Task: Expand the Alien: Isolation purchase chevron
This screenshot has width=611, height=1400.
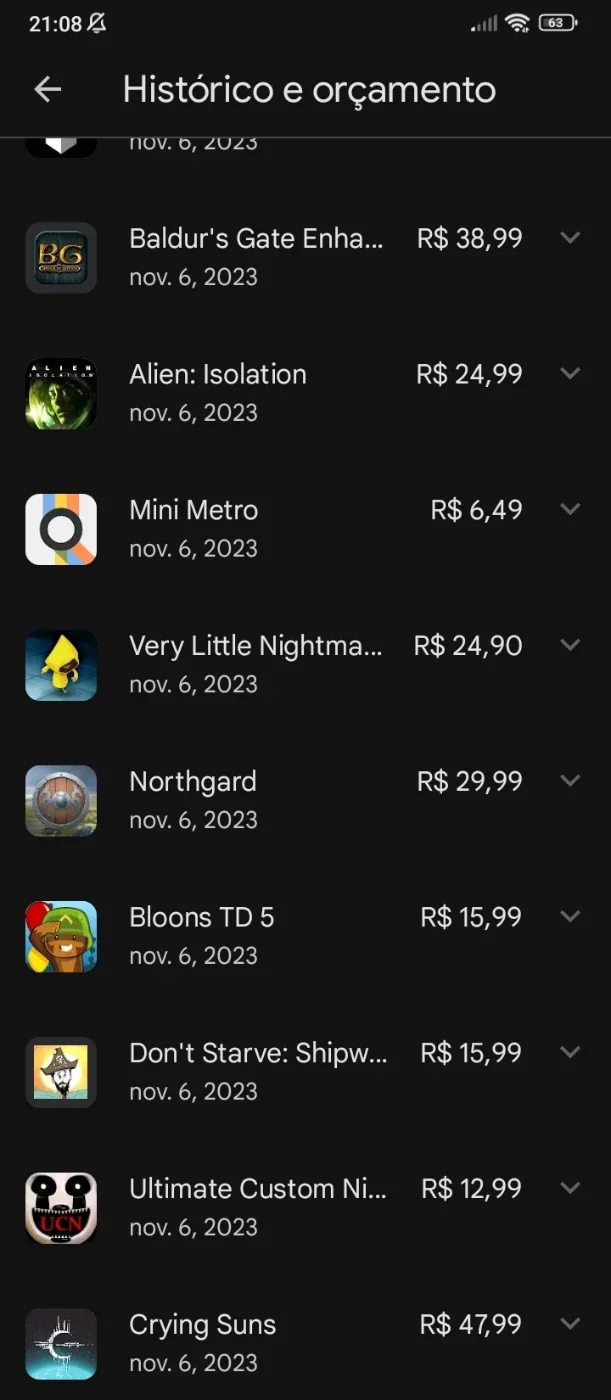Action: (x=570, y=373)
